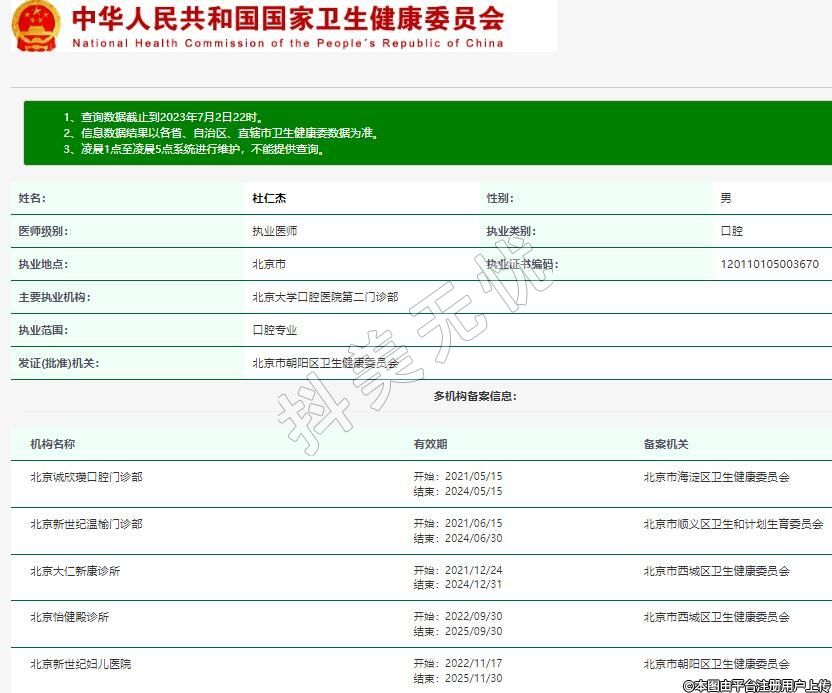This screenshot has width=832, height=693.
Task: Click the 备案机关 column header
Action: (x=666, y=444)
